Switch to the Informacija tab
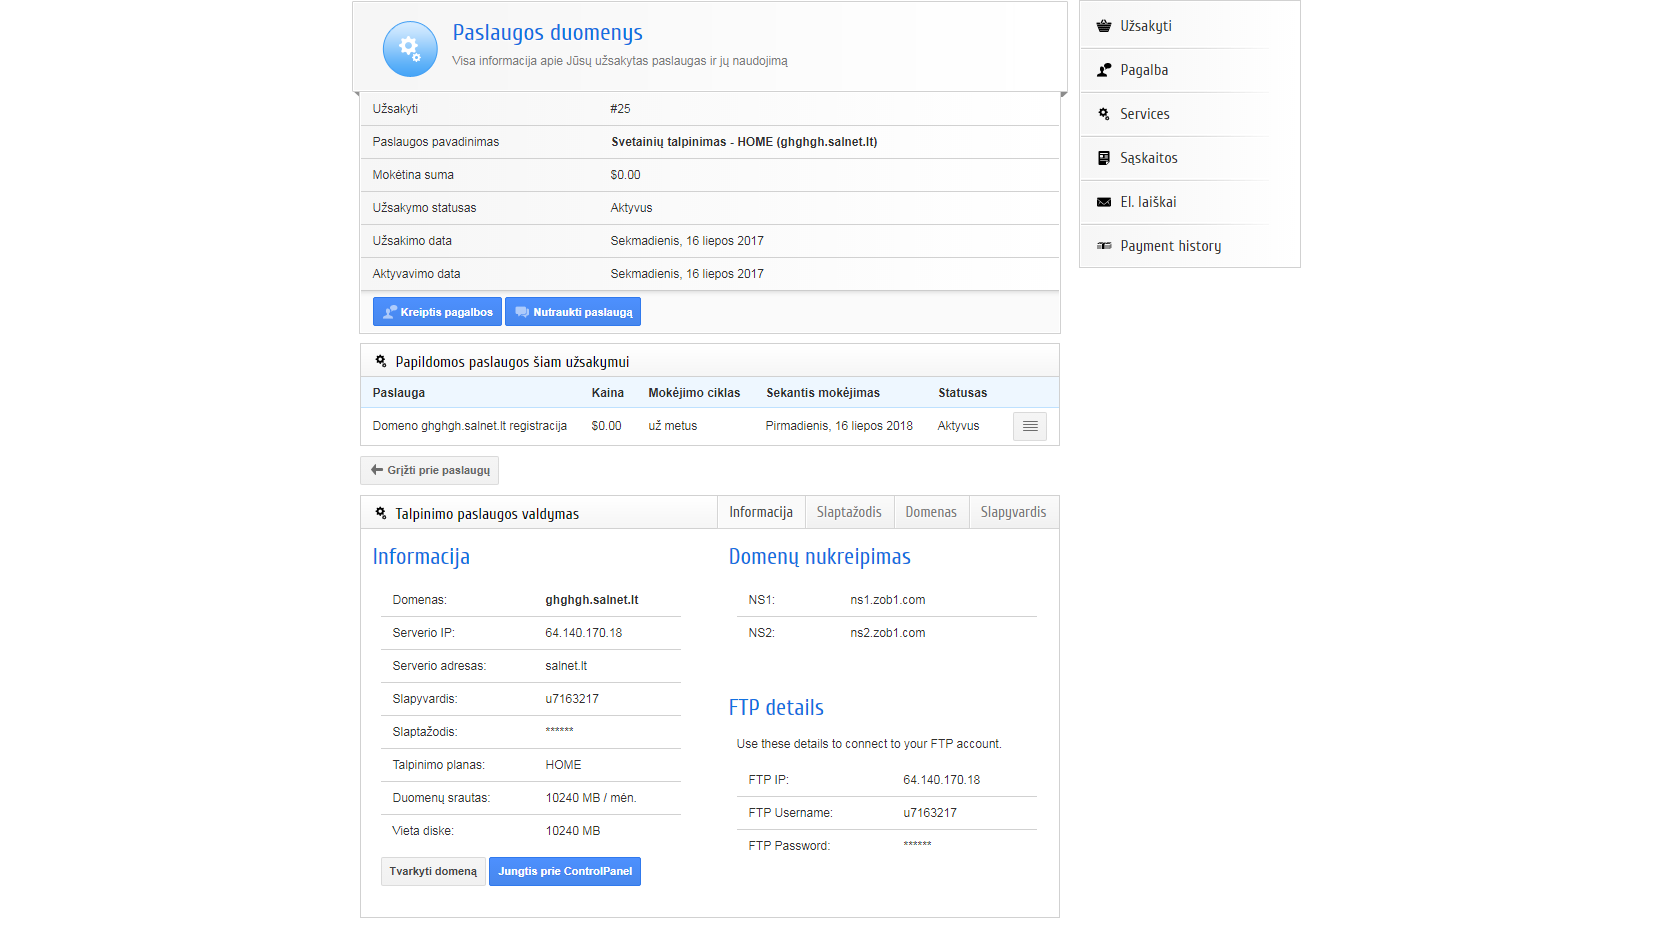 pyautogui.click(x=761, y=512)
